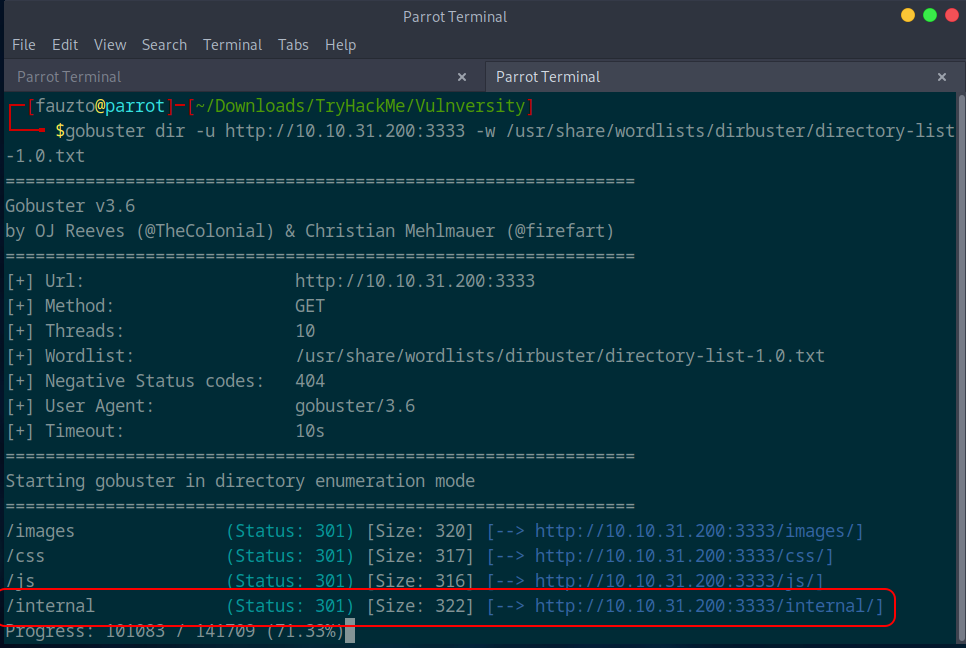The width and height of the screenshot is (966, 648).
Task: Click the '[Size: 322]' value
Action: click(420, 606)
